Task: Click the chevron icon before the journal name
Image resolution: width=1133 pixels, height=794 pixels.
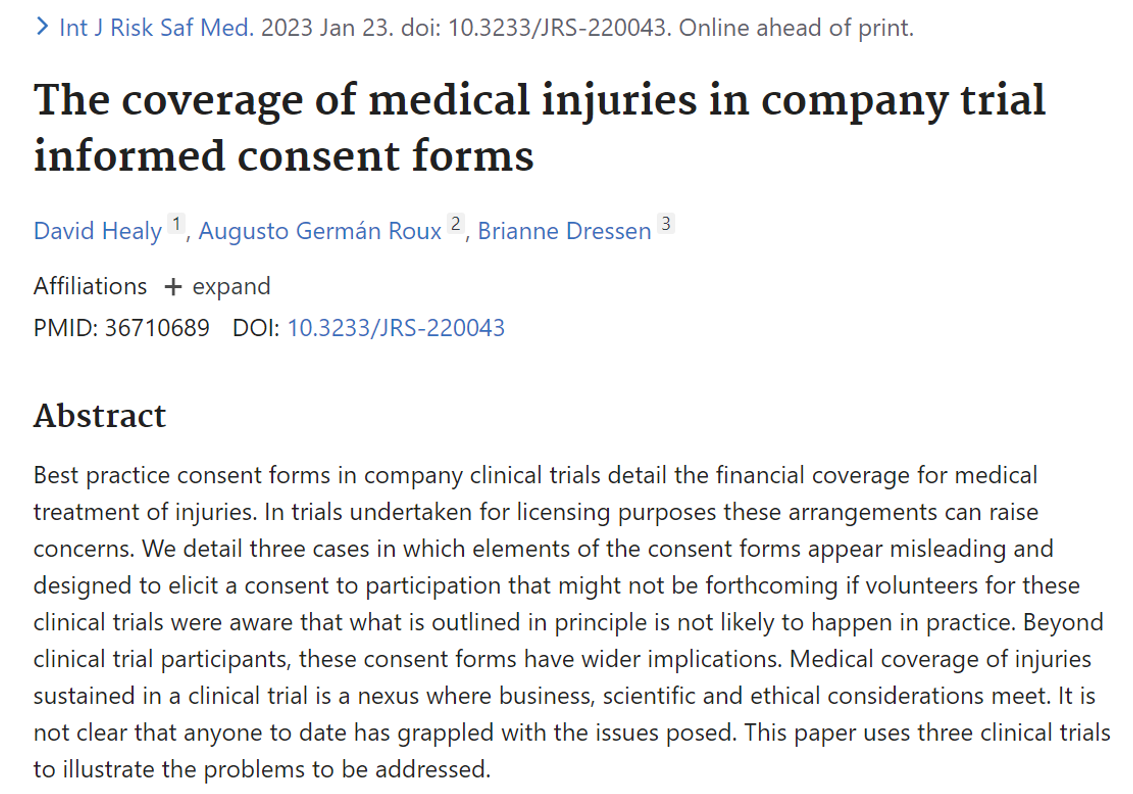Action: click(43, 27)
